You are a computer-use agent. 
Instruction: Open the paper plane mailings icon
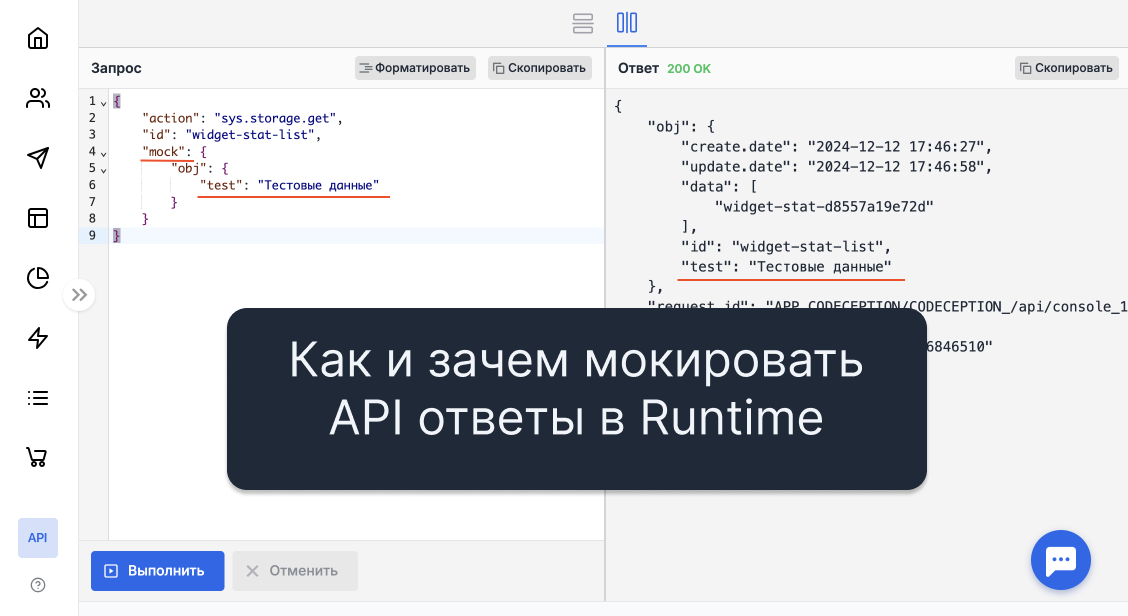click(x=37, y=158)
